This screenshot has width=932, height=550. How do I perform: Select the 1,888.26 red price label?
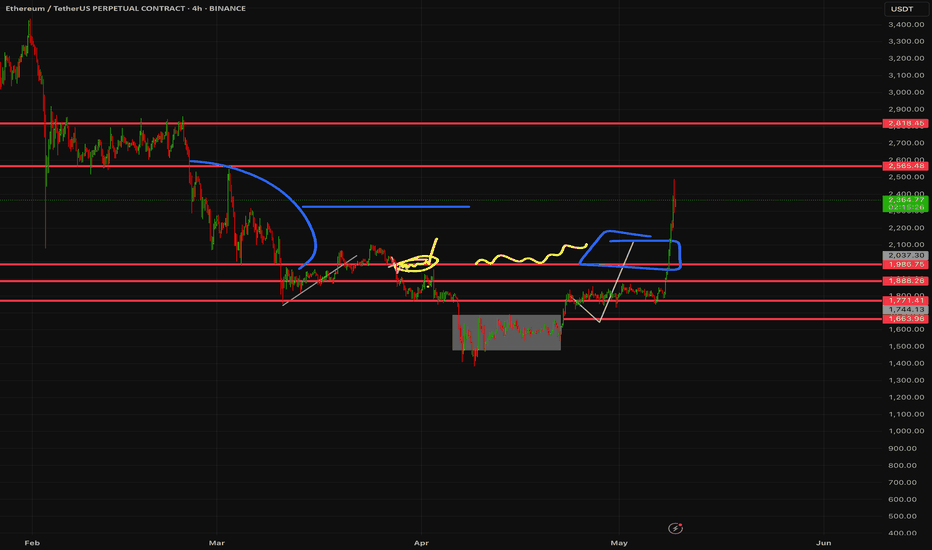pyautogui.click(x=906, y=281)
